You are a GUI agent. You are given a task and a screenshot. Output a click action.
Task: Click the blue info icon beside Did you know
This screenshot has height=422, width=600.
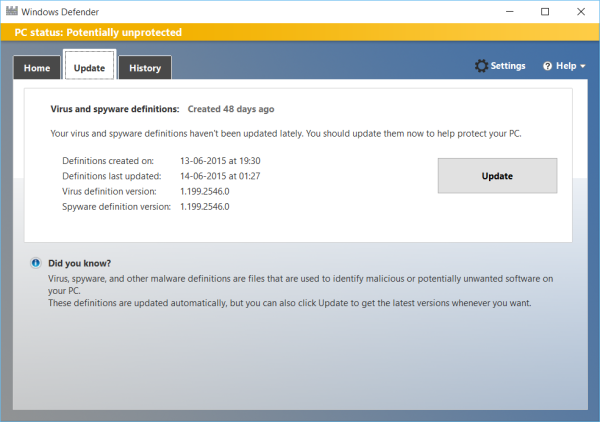pos(36,263)
